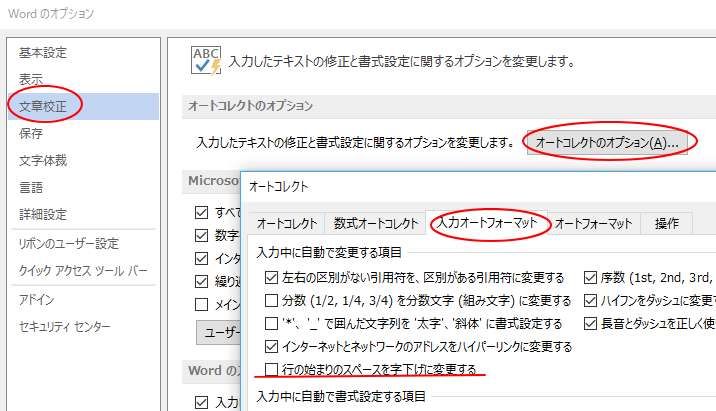The height and width of the screenshot is (411, 716).
Task: Toggle ハイフンをダッシュに変更 checkbox
Action: [590, 300]
